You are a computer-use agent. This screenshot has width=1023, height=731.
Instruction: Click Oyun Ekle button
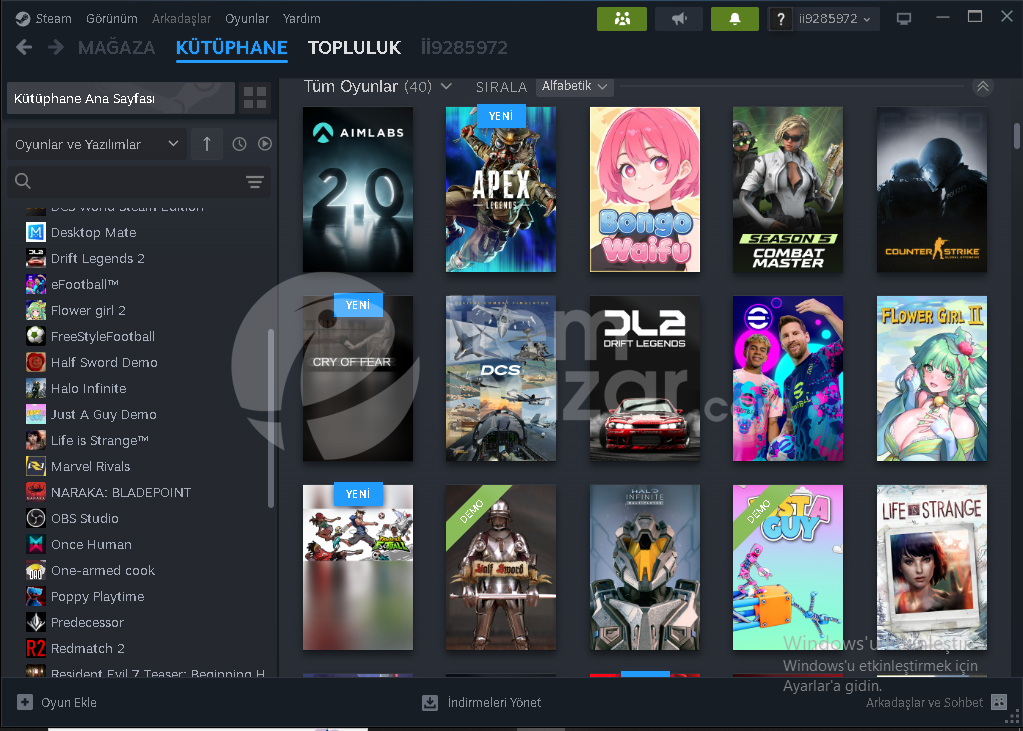coord(57,702)
